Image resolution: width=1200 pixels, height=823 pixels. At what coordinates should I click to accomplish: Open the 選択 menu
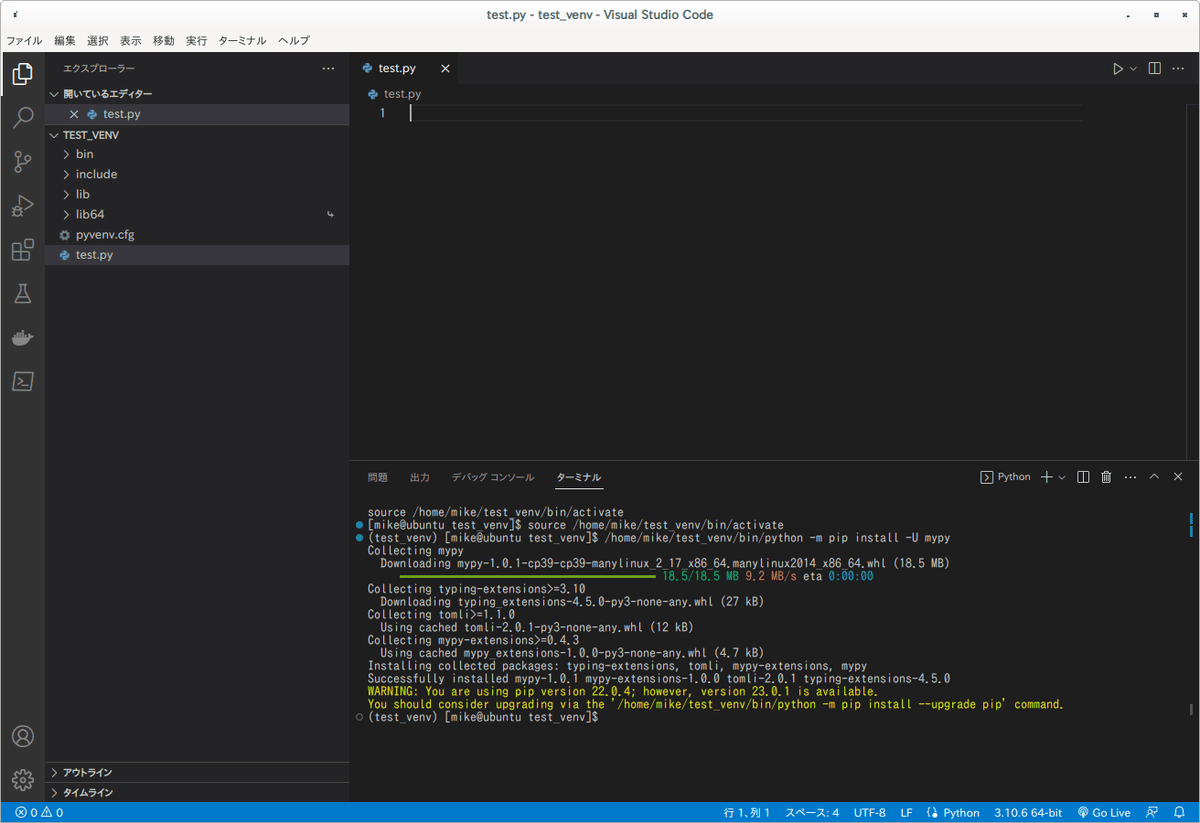point(98,41)
